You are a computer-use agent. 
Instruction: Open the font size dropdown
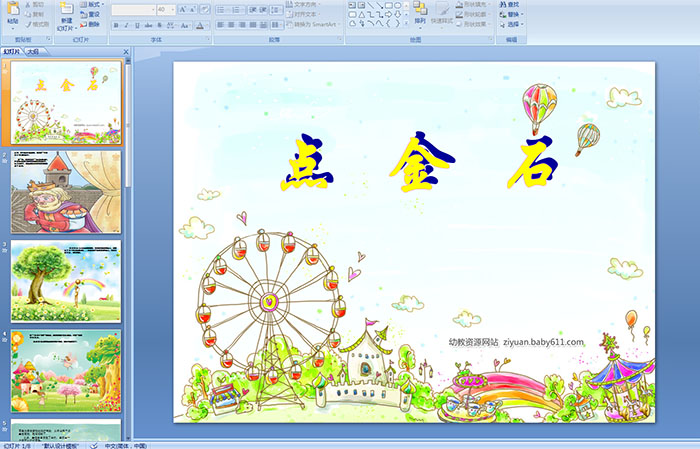point(174,9)
